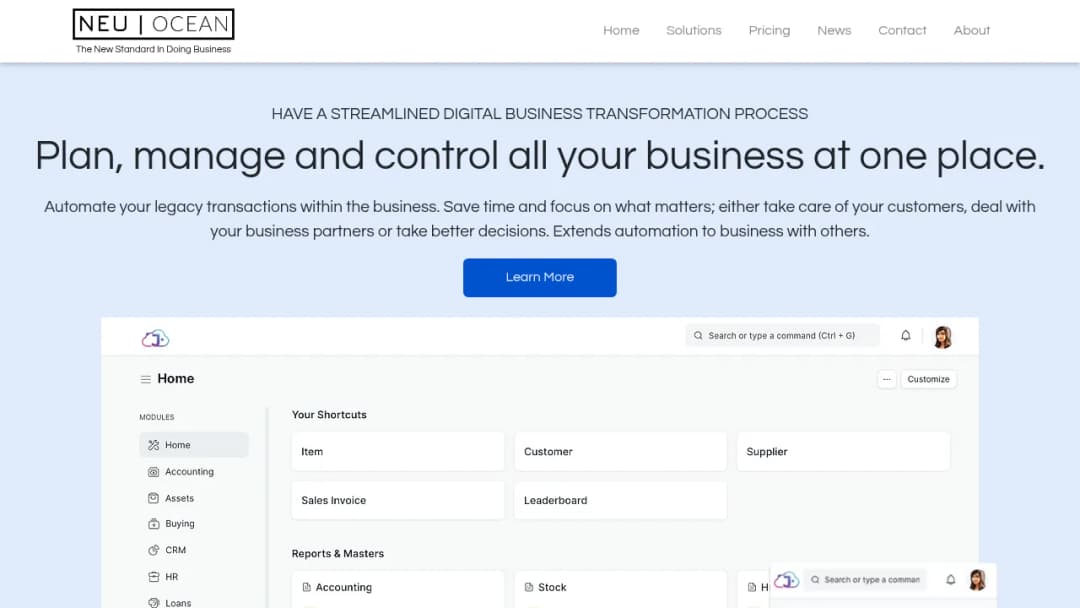Open the Accounting reports card
Viewport: 1080px width, 608px height.
(397, 589)
